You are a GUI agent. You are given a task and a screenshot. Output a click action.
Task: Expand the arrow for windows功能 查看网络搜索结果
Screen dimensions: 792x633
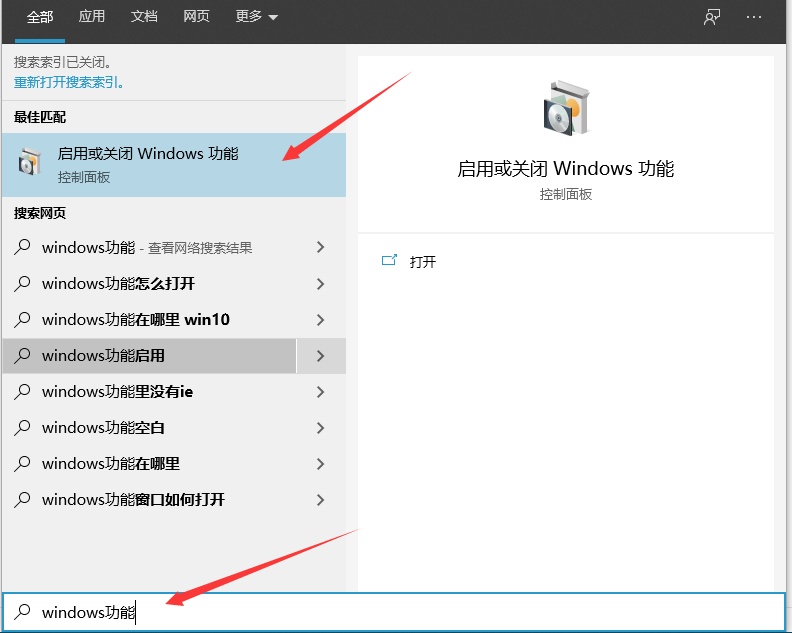320,247
